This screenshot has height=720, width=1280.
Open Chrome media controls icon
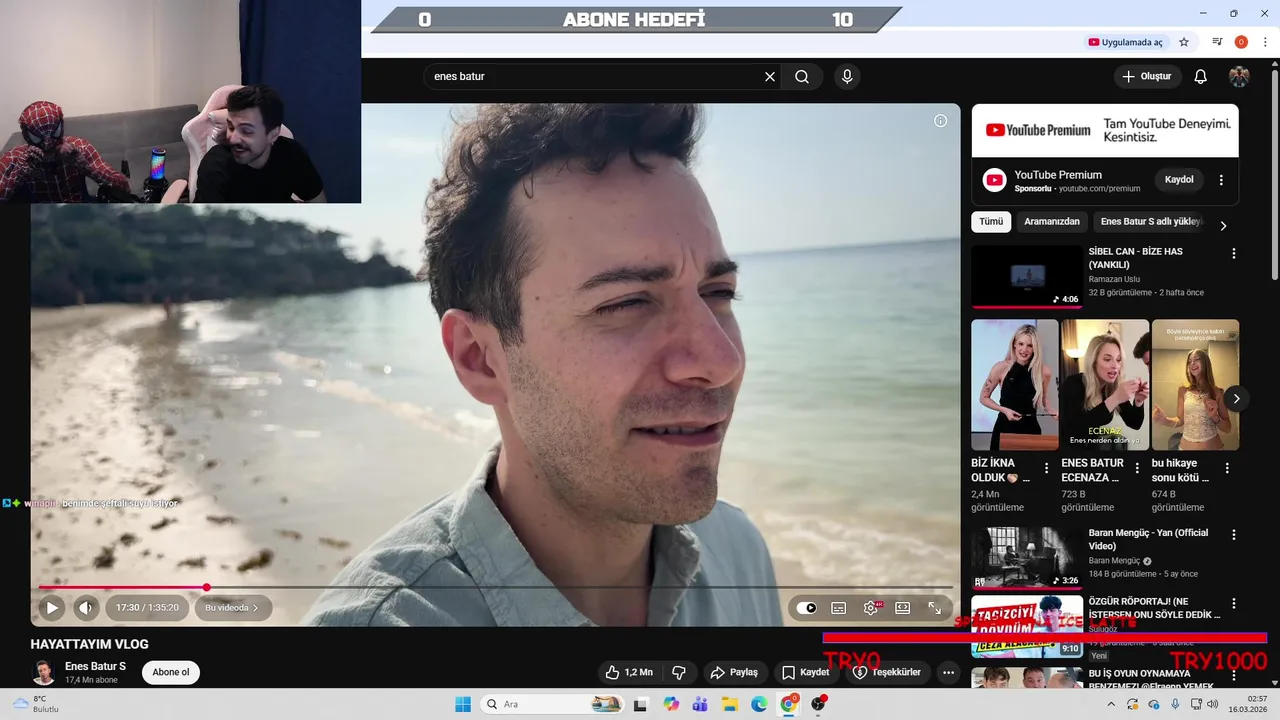pyautogui.click(x=1217, y=42)
